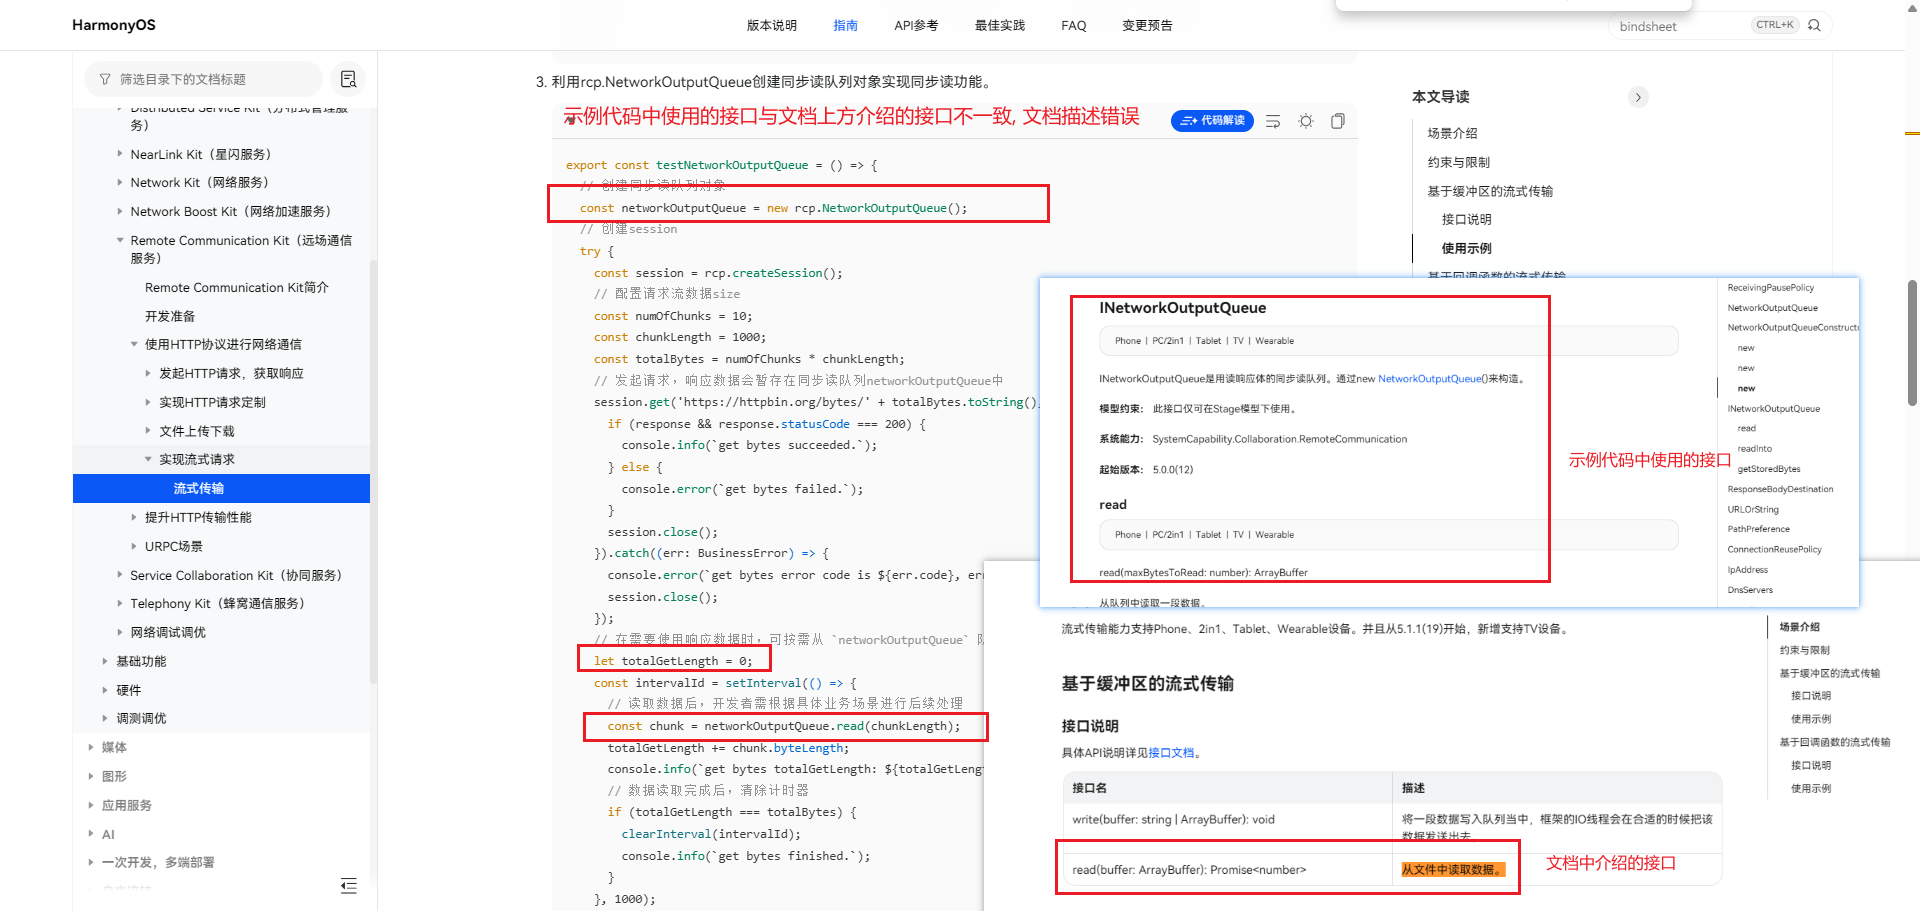1920x911 pixels.
Task: Jump to 约束与限制 in 本文导读
Action: [1459, 162]
